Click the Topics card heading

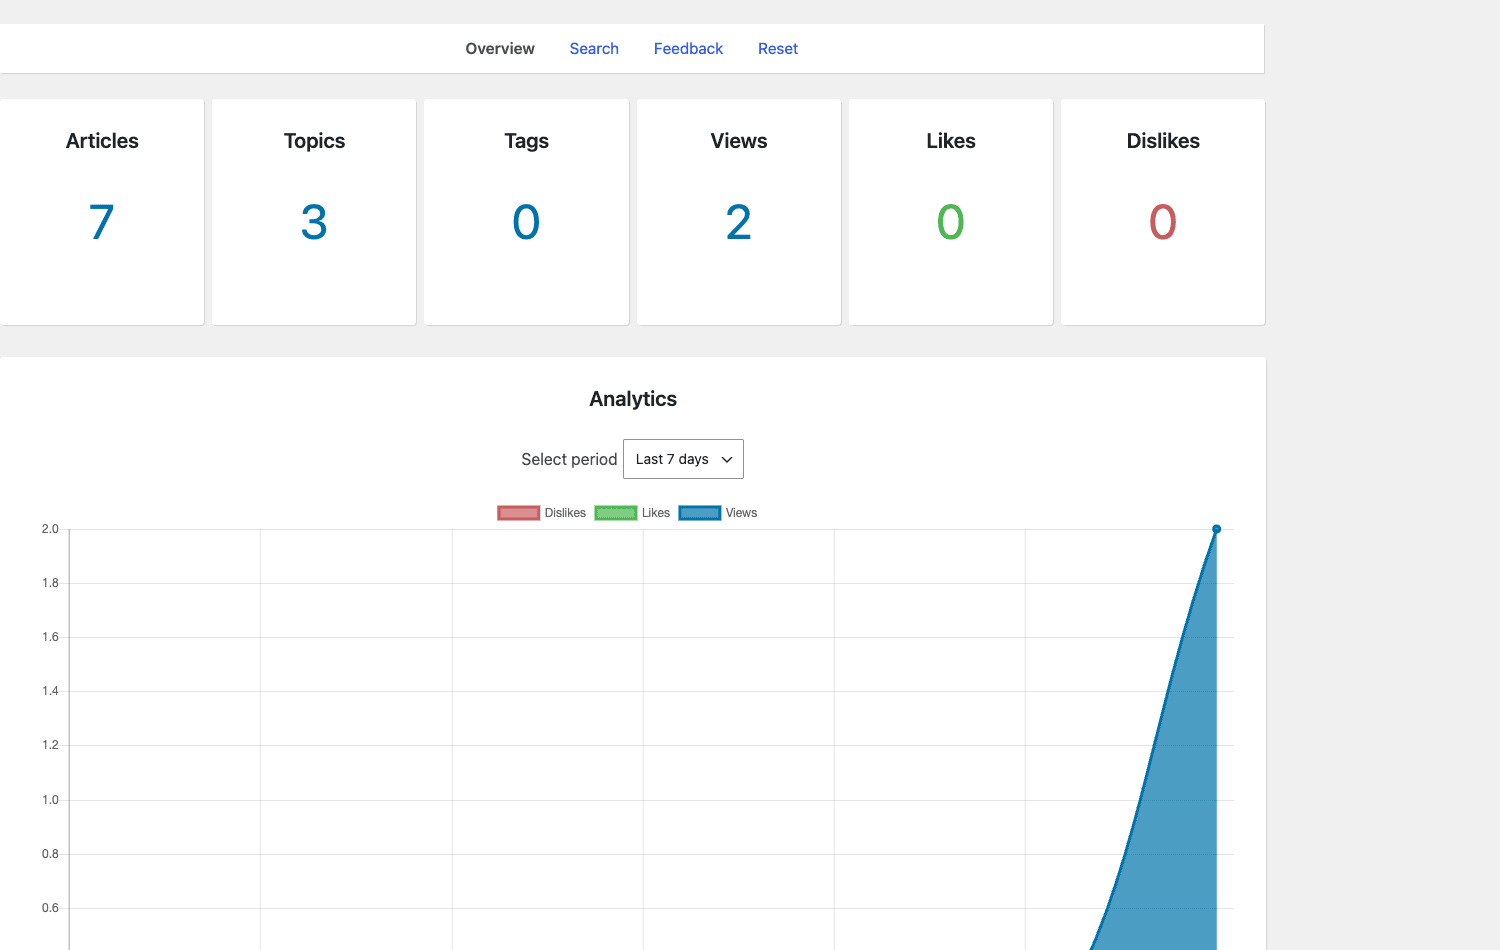[314, 141]
